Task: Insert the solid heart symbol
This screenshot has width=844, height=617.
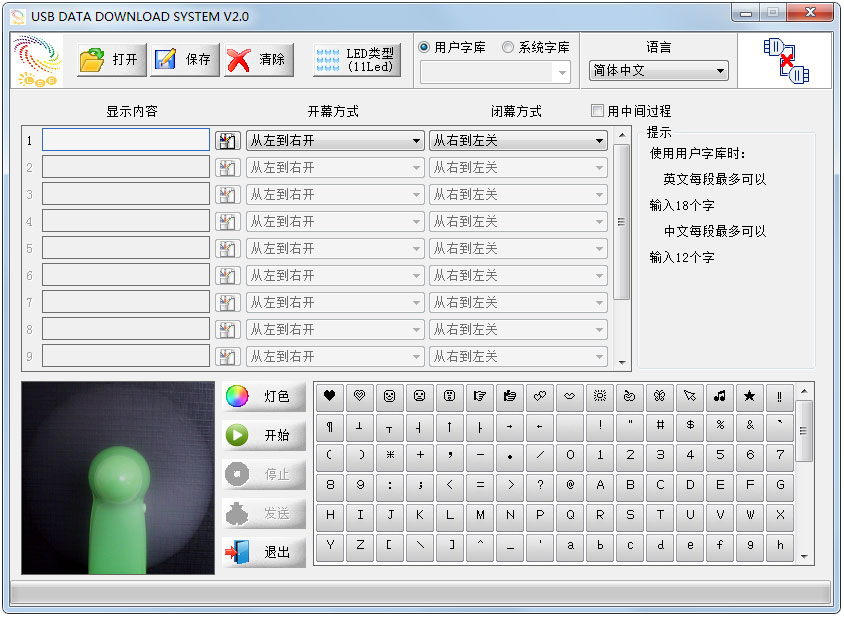Action: 330,396
